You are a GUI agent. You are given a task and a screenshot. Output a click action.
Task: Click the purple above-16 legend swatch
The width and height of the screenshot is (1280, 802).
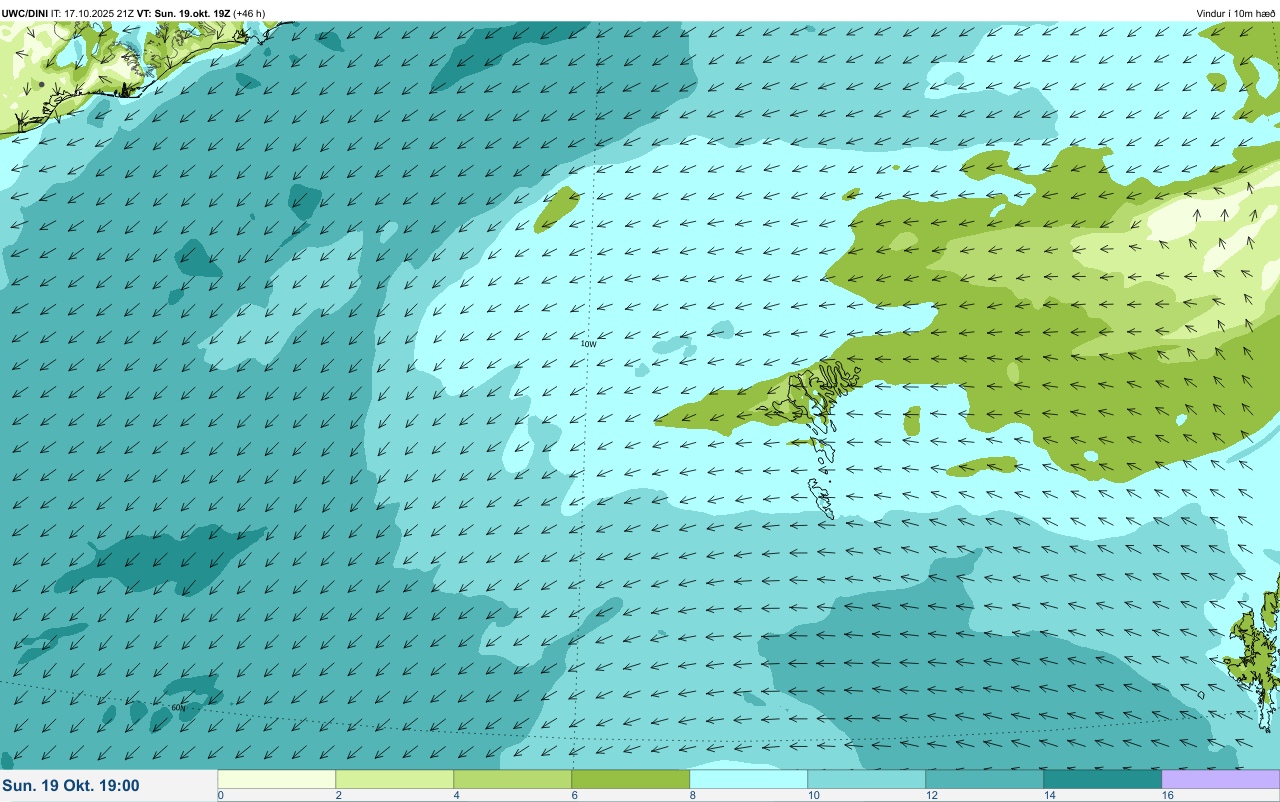(x=1221, y=779)
